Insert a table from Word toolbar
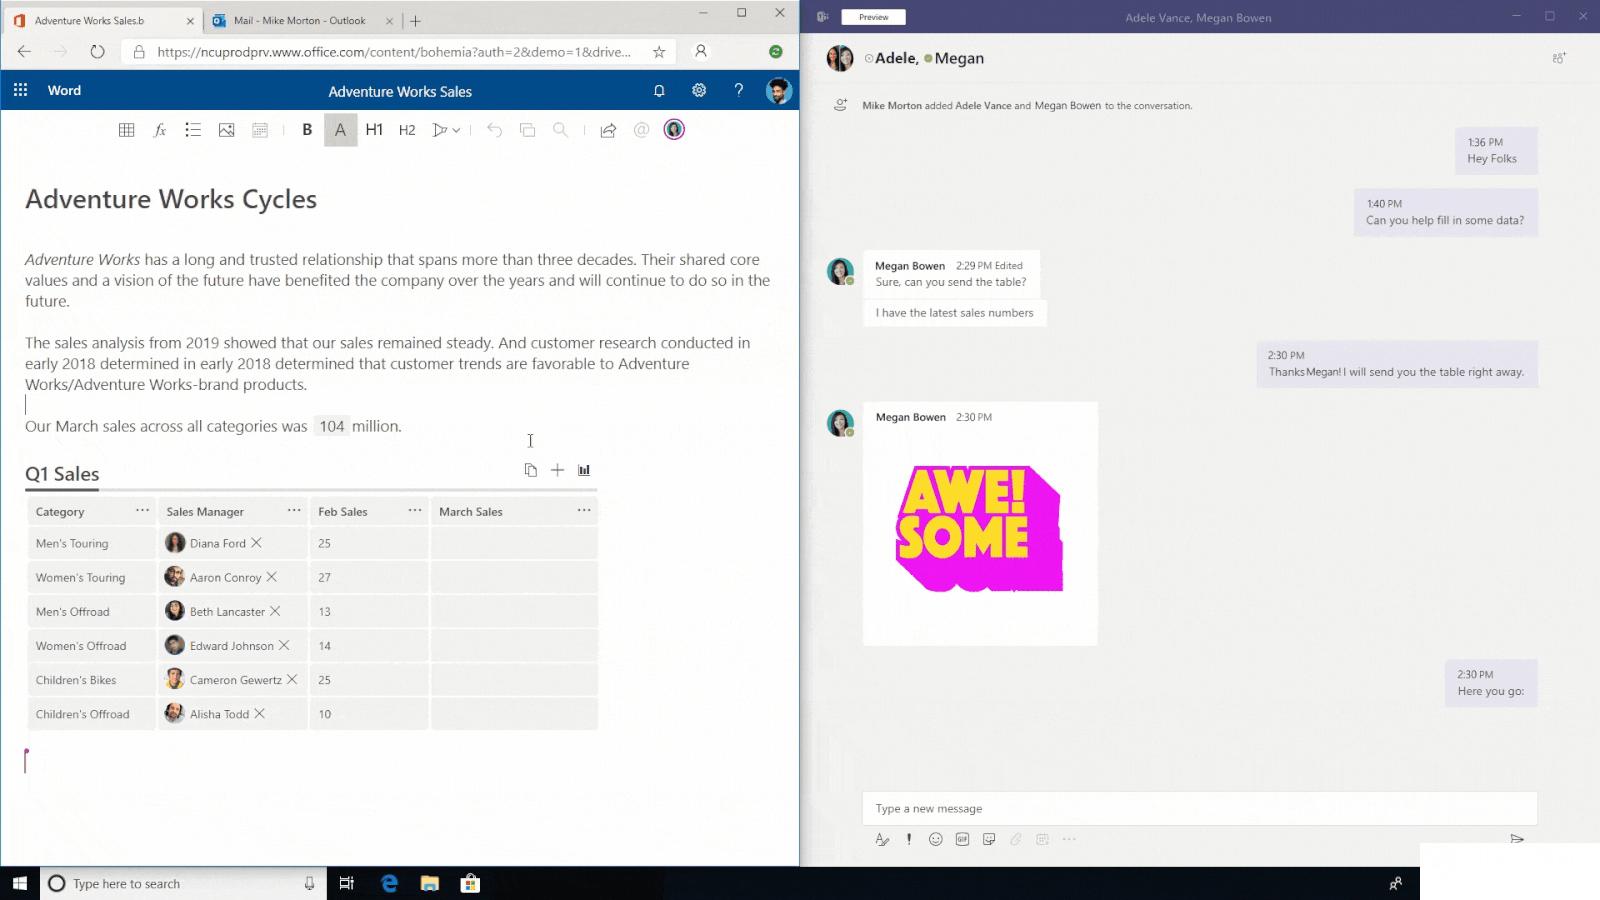 tap(126, 130)
